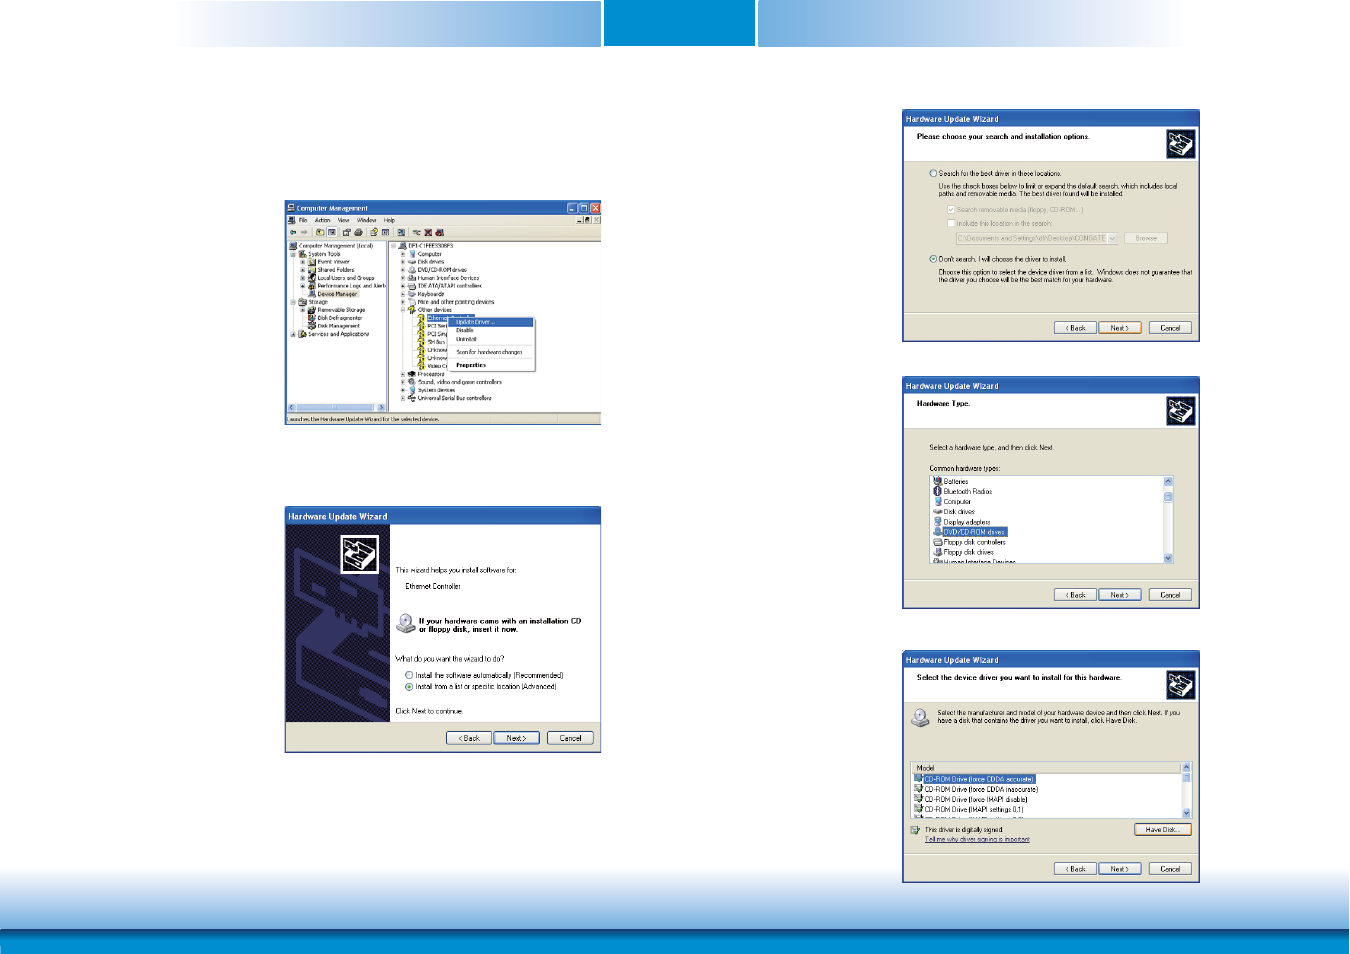Open 'Tell me why driver signing is important' link
This screenshot has width=1350, height=954.
[977, 839]
